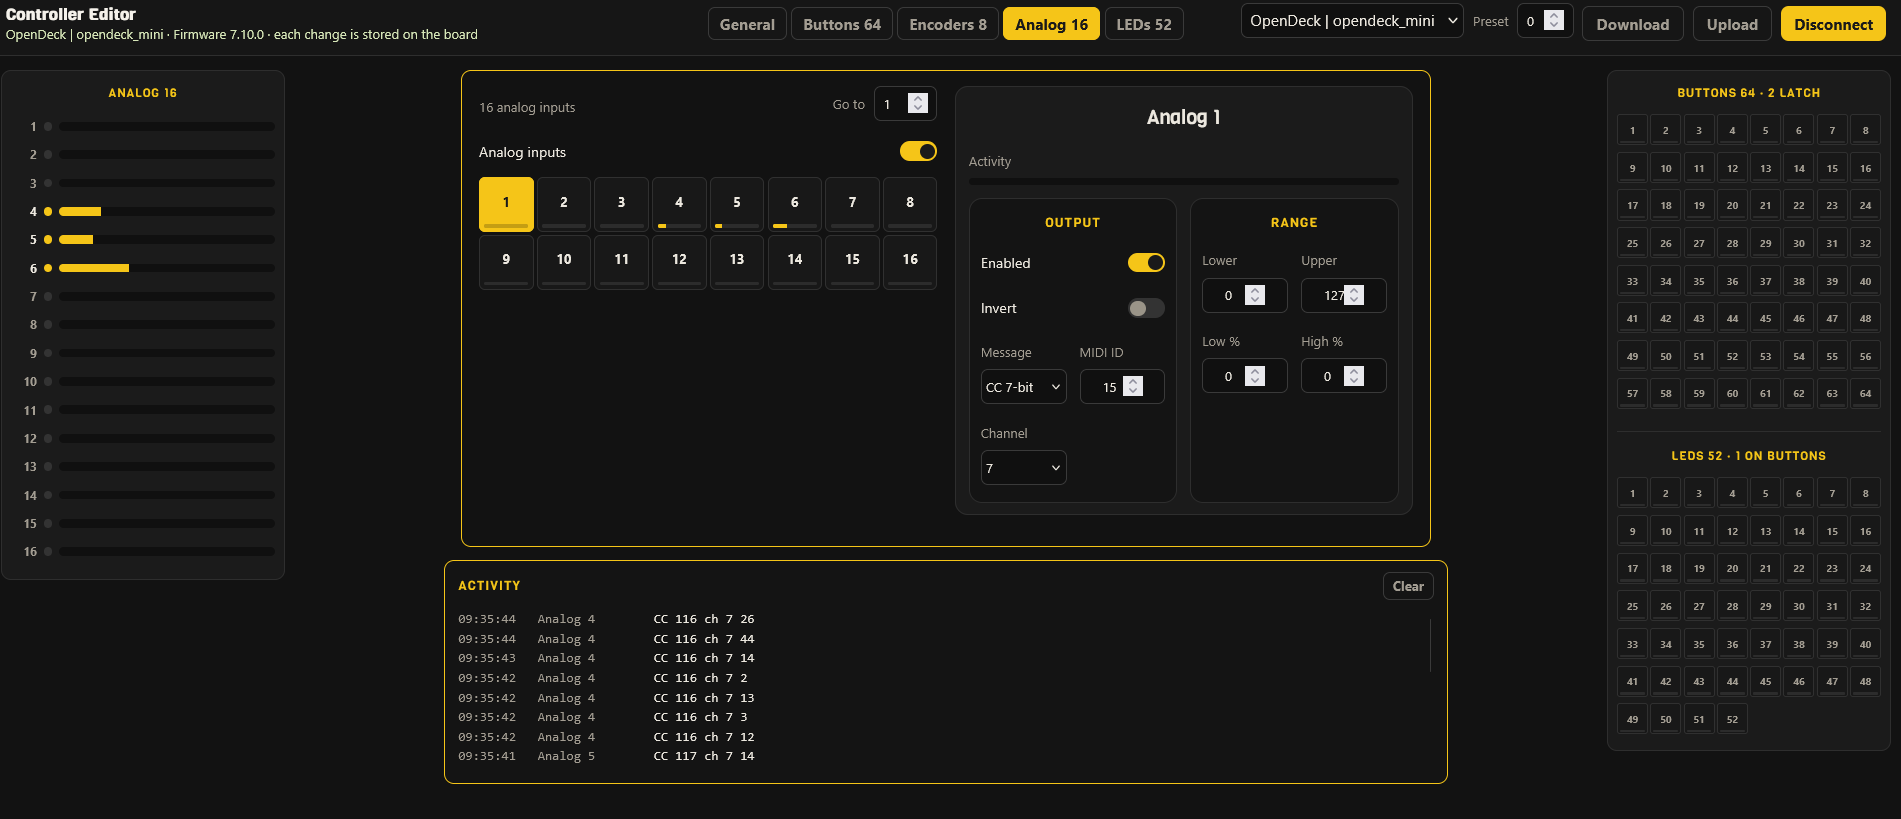Click the High % input field
The width and height of the screenshot is (1901, 819).
tap(1343, 376)
